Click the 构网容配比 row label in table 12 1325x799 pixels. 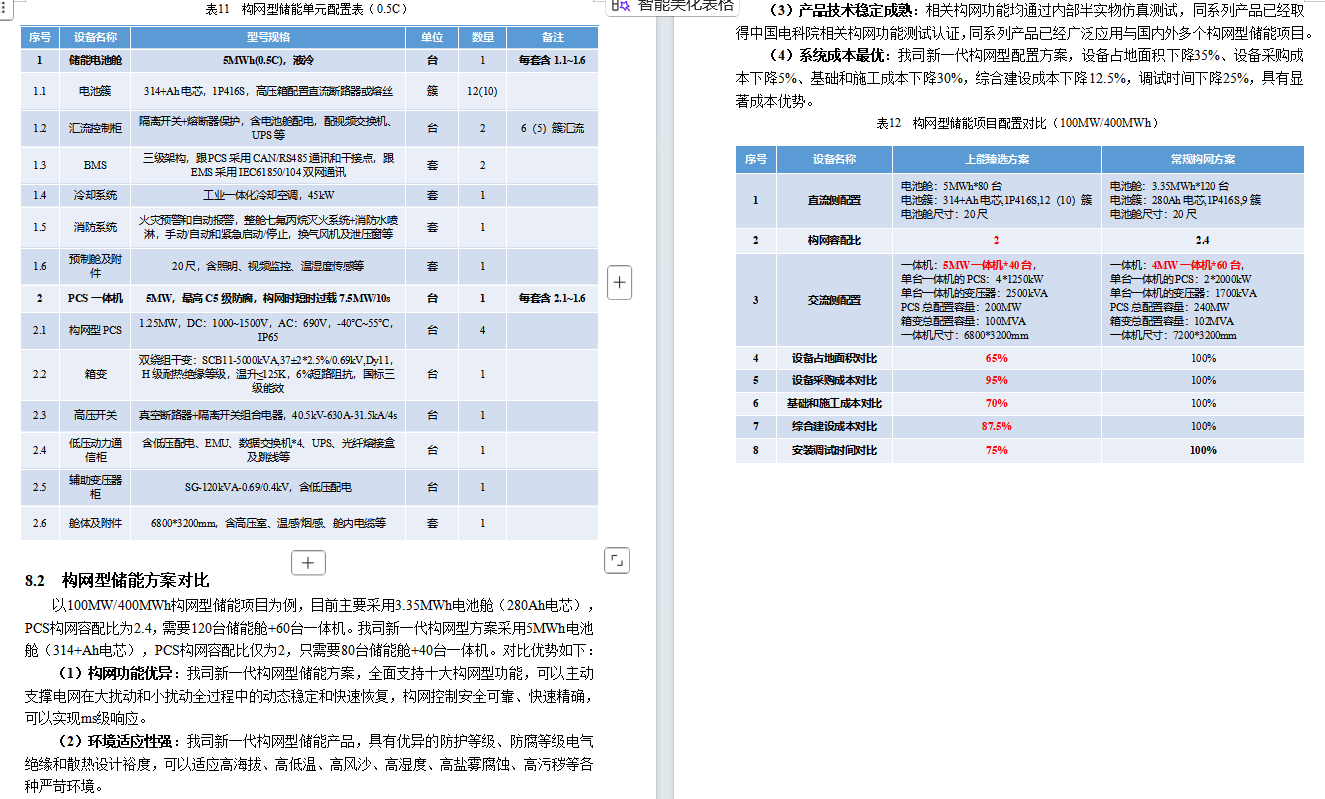[834, 240]
